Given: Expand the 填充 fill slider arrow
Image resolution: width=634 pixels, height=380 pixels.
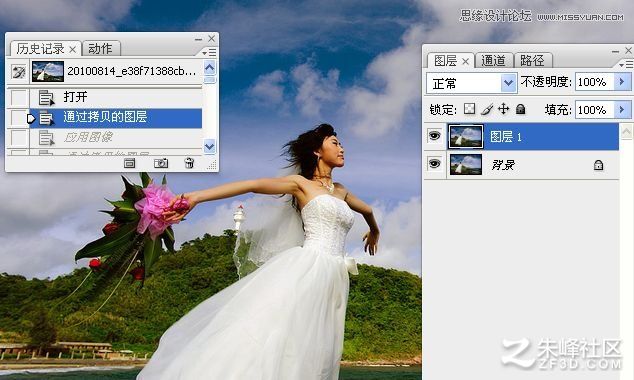Looking at the screenshot, I should tap(622, 109).
